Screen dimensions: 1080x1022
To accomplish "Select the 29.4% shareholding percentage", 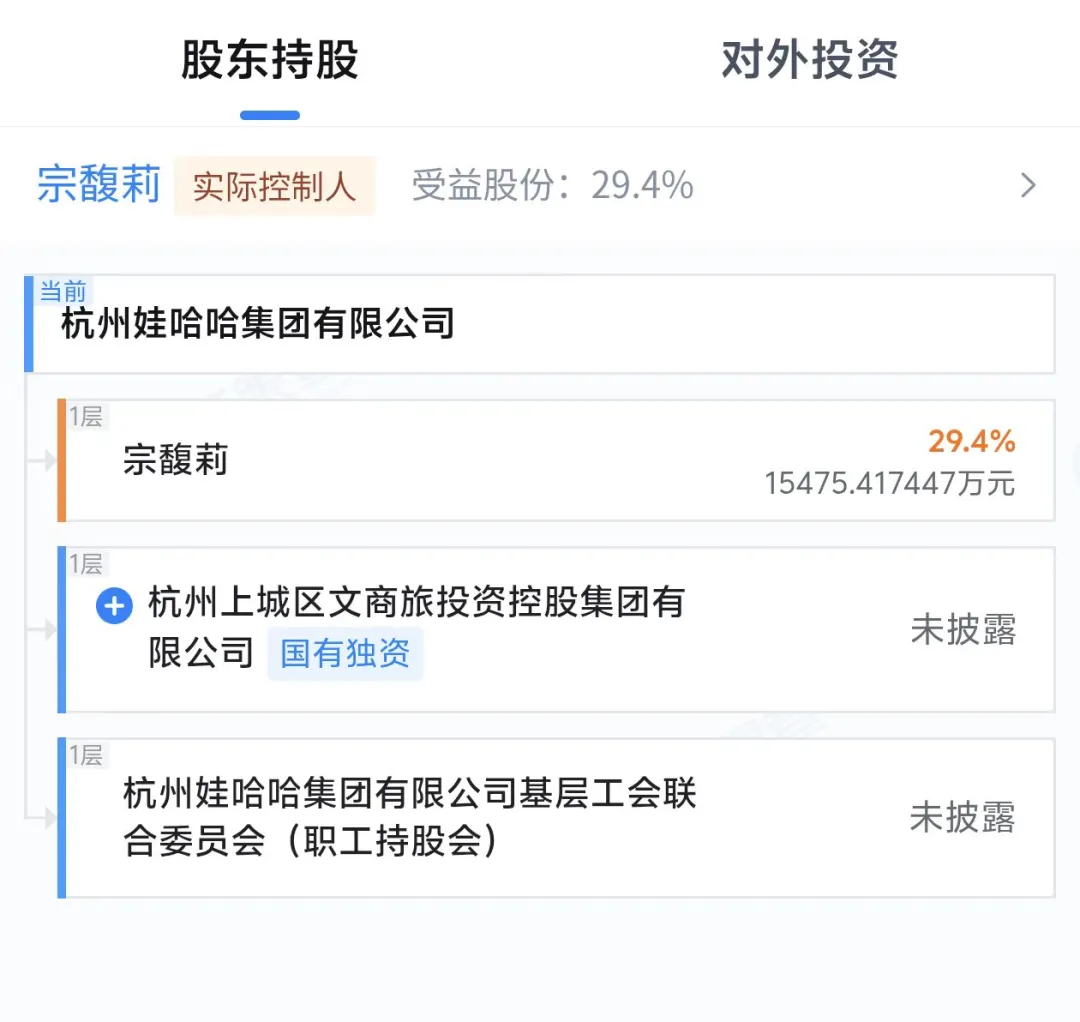I will pos(971,441).
